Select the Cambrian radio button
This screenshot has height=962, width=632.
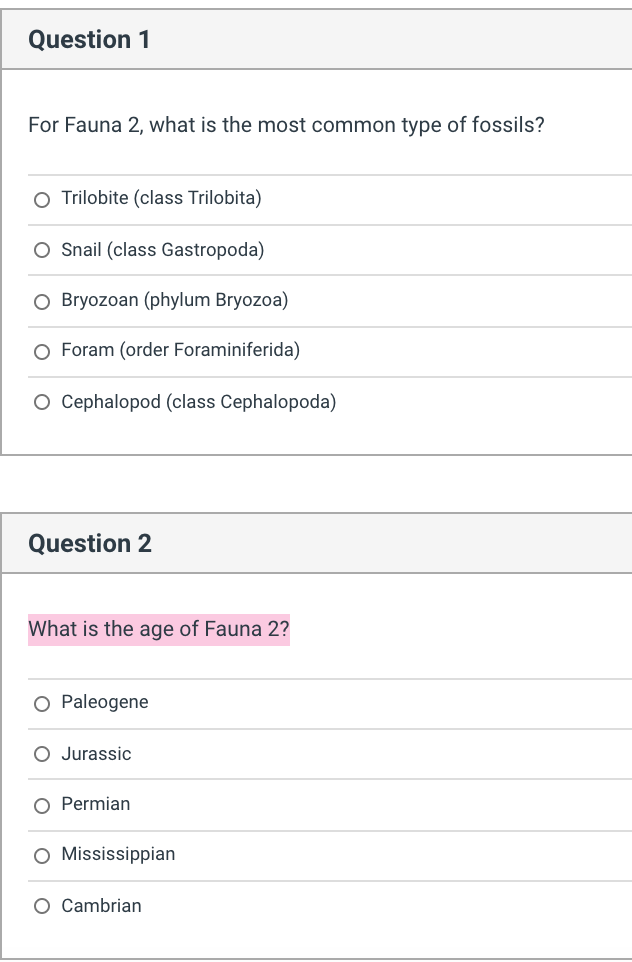tap(42, 907)
